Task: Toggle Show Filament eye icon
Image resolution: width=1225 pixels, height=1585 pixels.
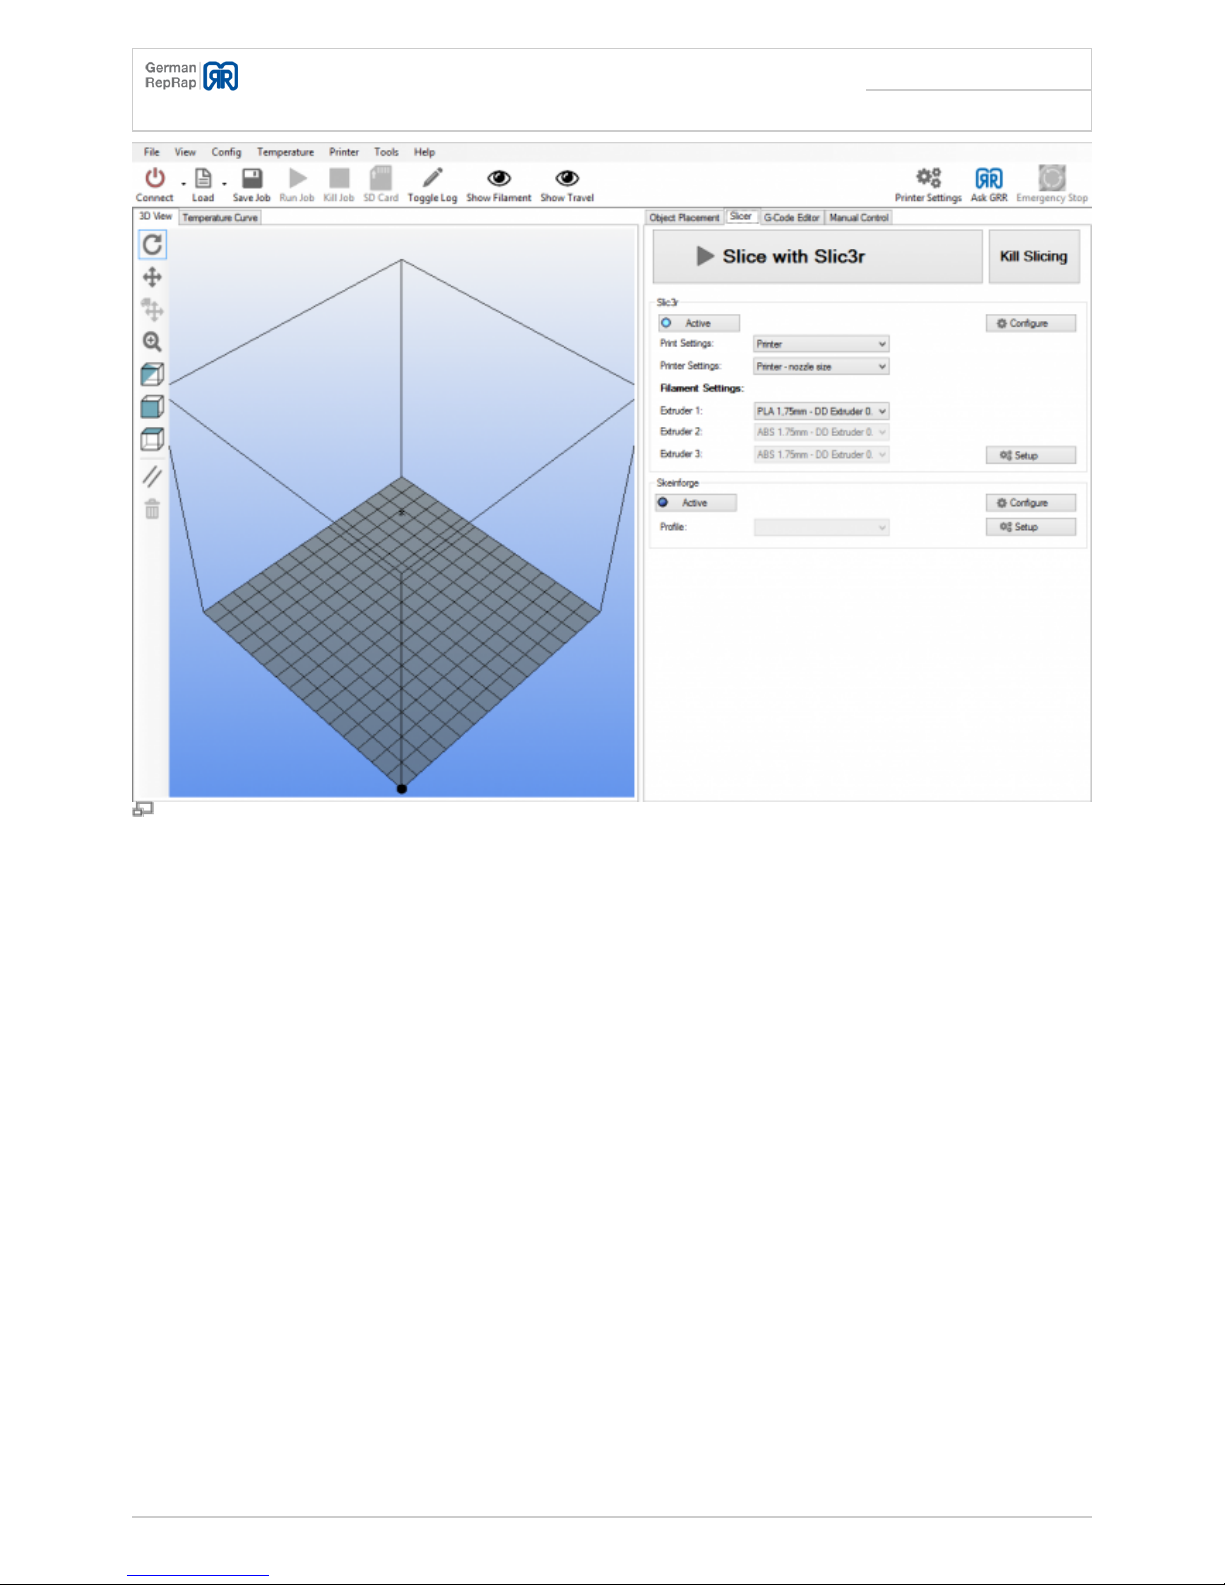Action: coord(499,178)
